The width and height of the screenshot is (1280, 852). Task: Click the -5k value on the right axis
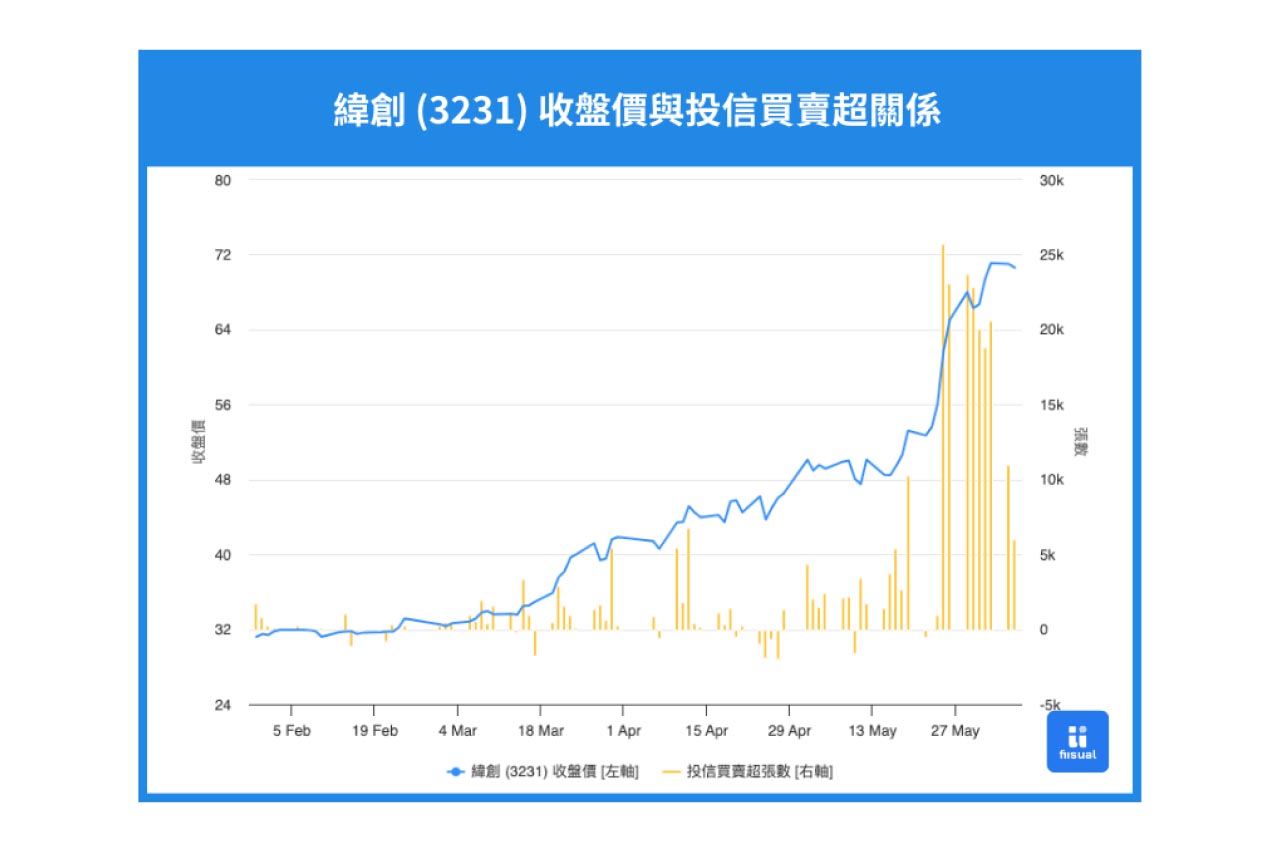pos(1051,705)
